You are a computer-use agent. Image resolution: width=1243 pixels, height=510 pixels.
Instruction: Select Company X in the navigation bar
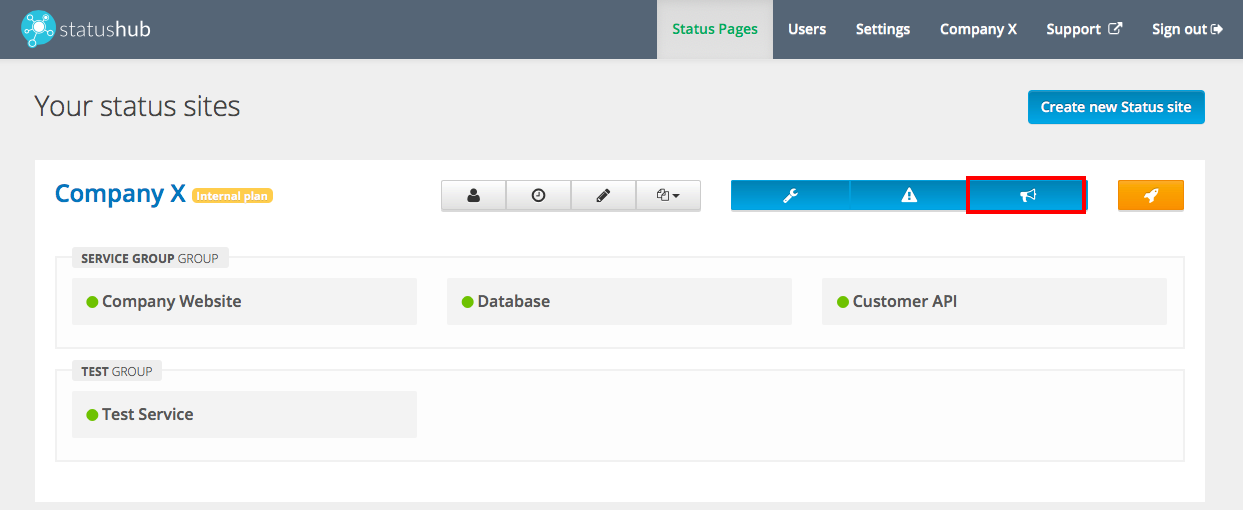click(978, 29)
